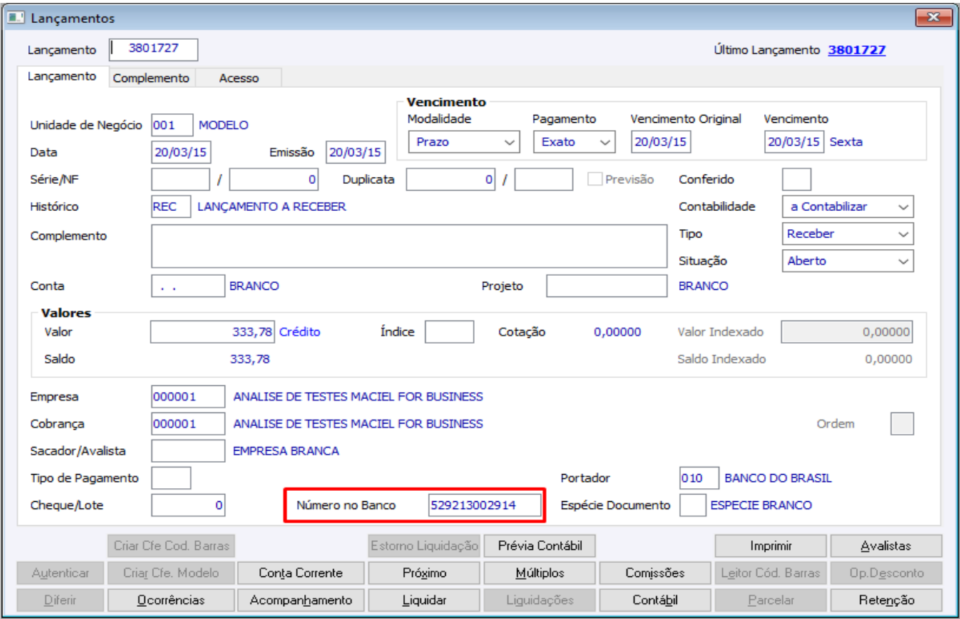The image size is (960, 619).
Task: Click the Sexta weekday label
Action: coord(846,142)
